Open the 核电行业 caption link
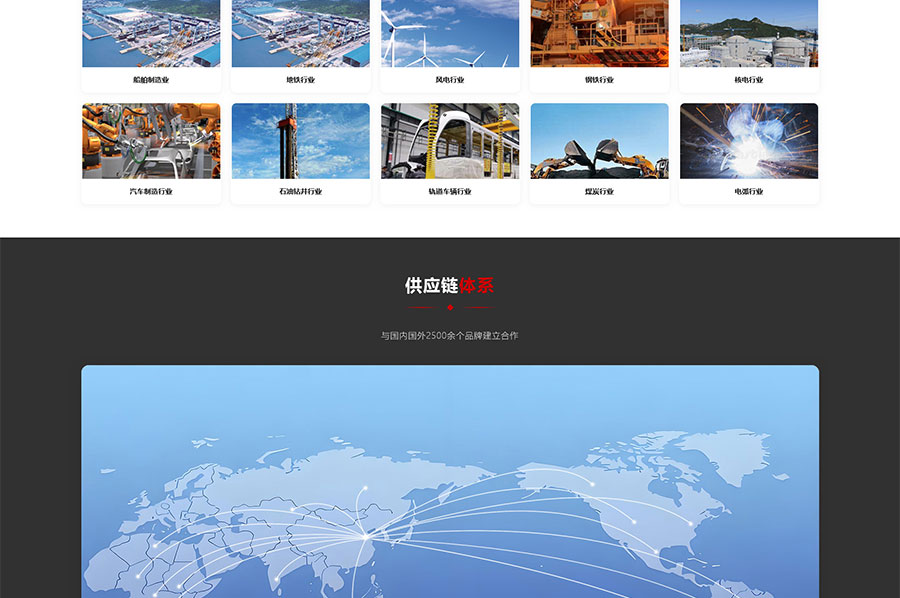 (749, 80)
